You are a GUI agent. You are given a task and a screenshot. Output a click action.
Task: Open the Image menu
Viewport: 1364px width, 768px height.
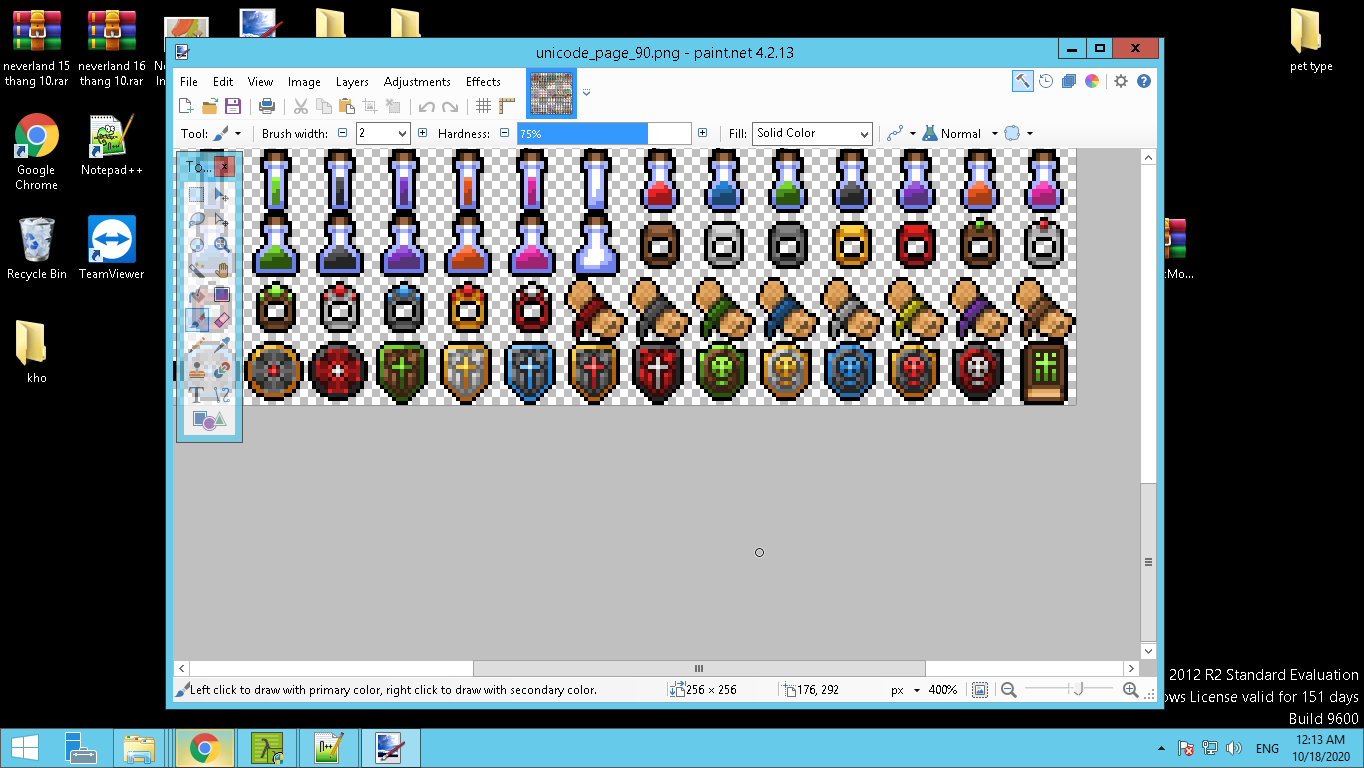(304, 82)
